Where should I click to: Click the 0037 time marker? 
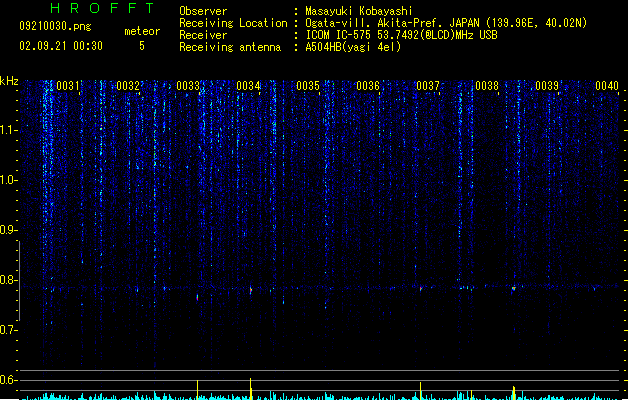tap(428, 86)
